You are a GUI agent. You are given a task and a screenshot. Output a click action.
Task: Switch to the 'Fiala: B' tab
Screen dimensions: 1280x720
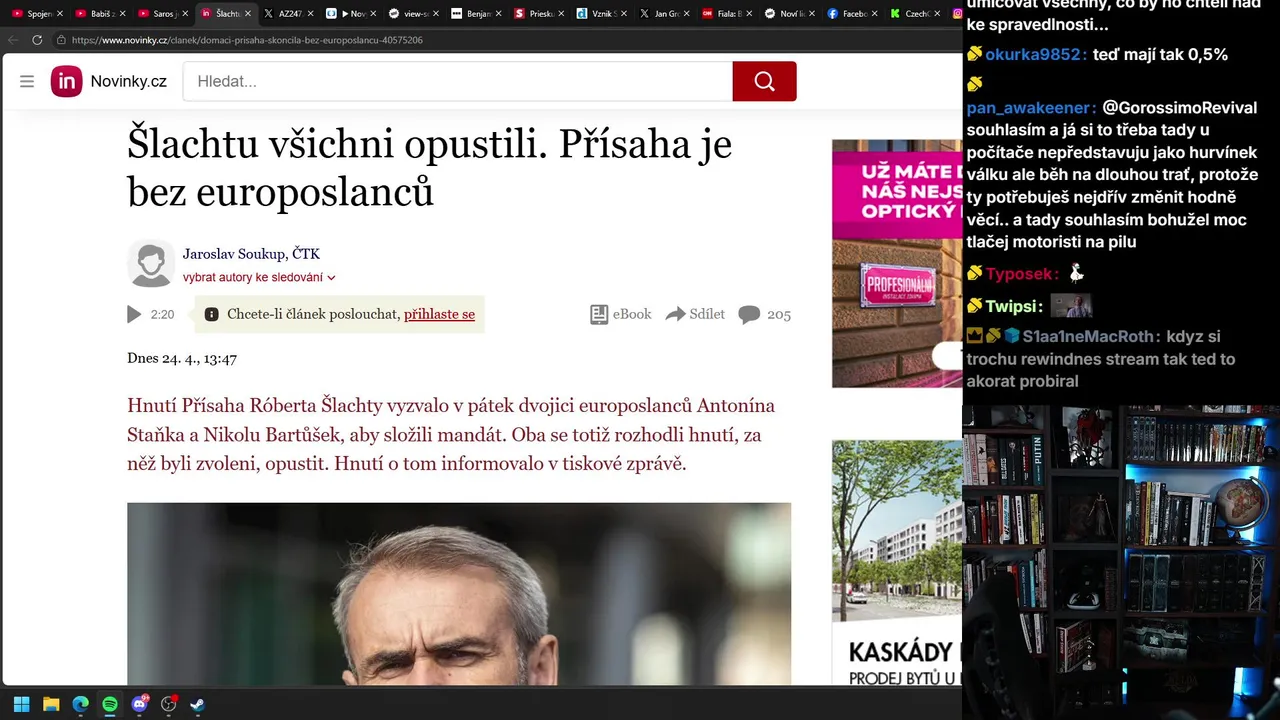(729, 14)
